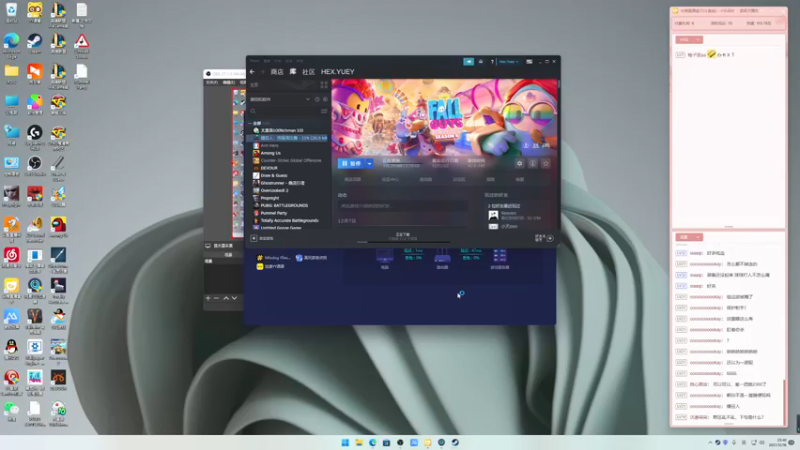This screenshot has height=450, width=800.
Task: Switch Steam to Big Picture mode icon
Action: [x=529, y=62]
